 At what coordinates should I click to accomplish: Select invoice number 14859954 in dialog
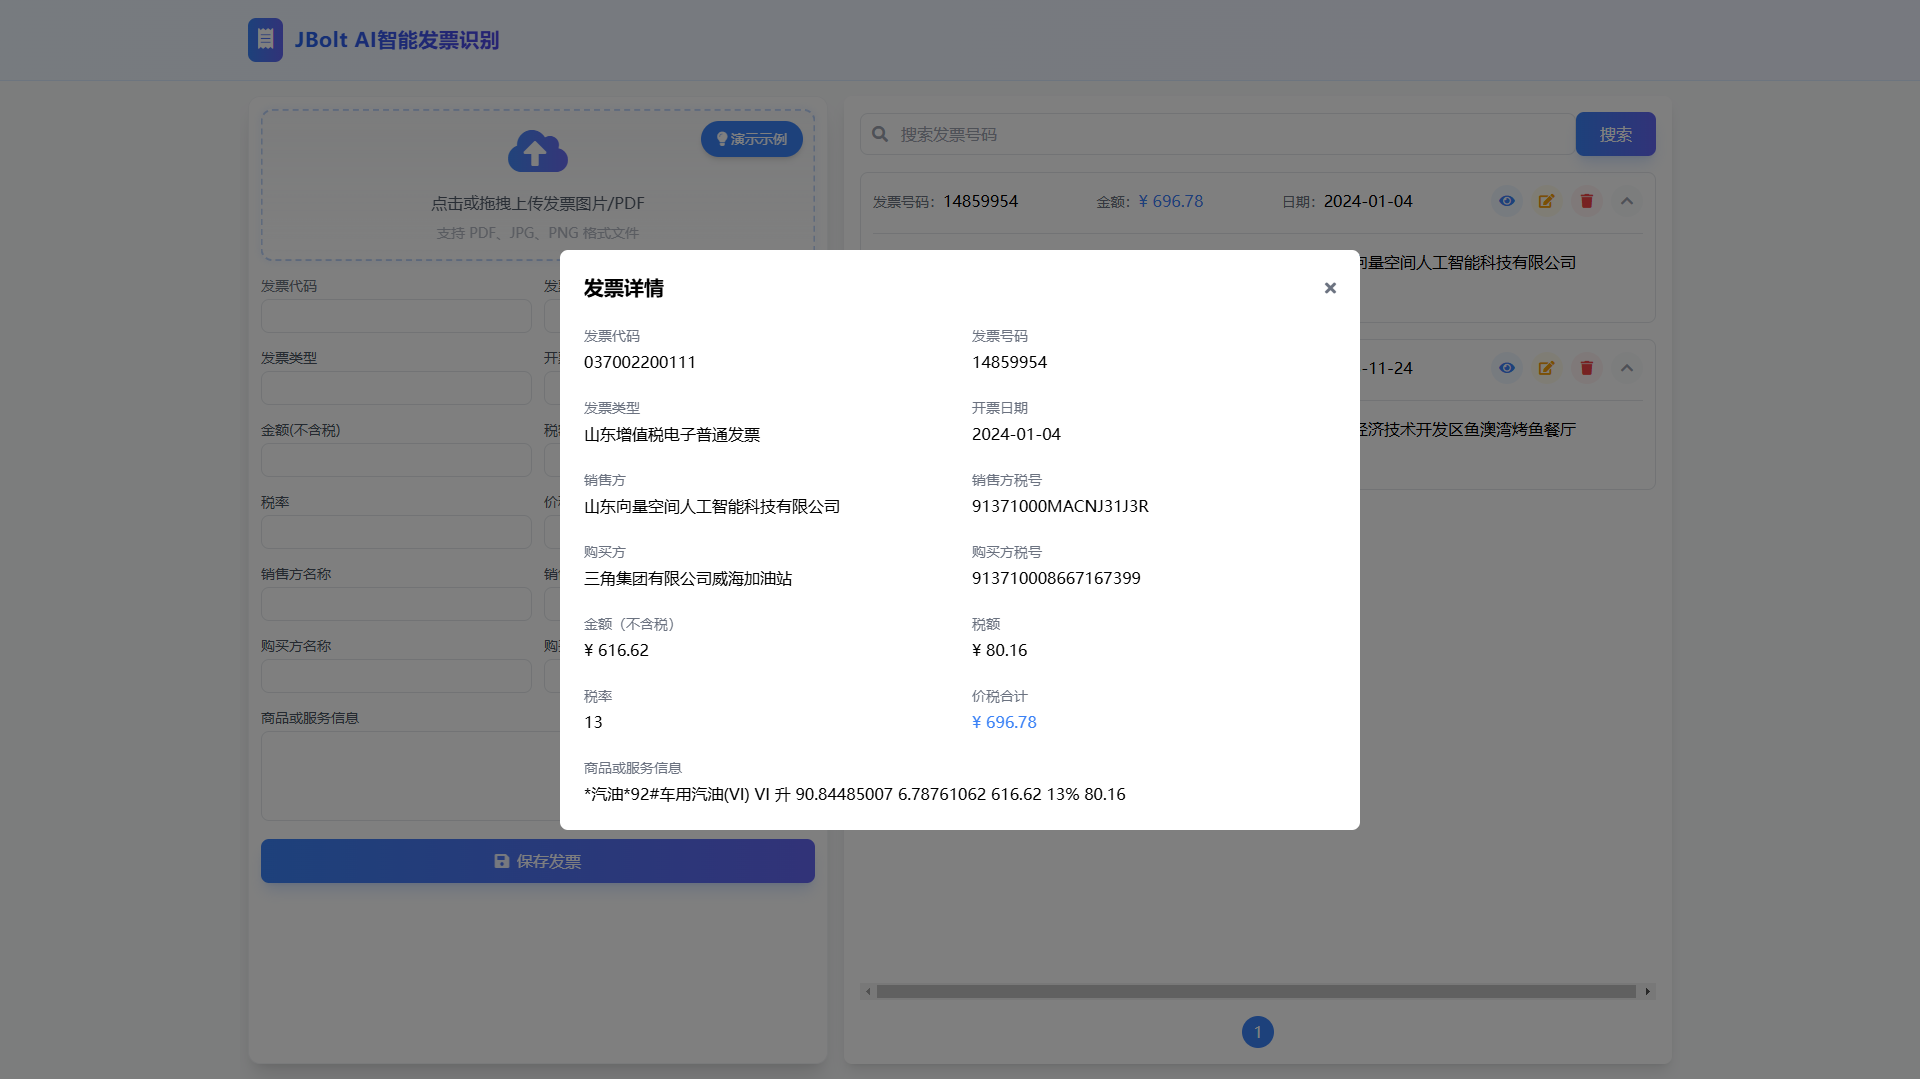tap(1009, 362)
